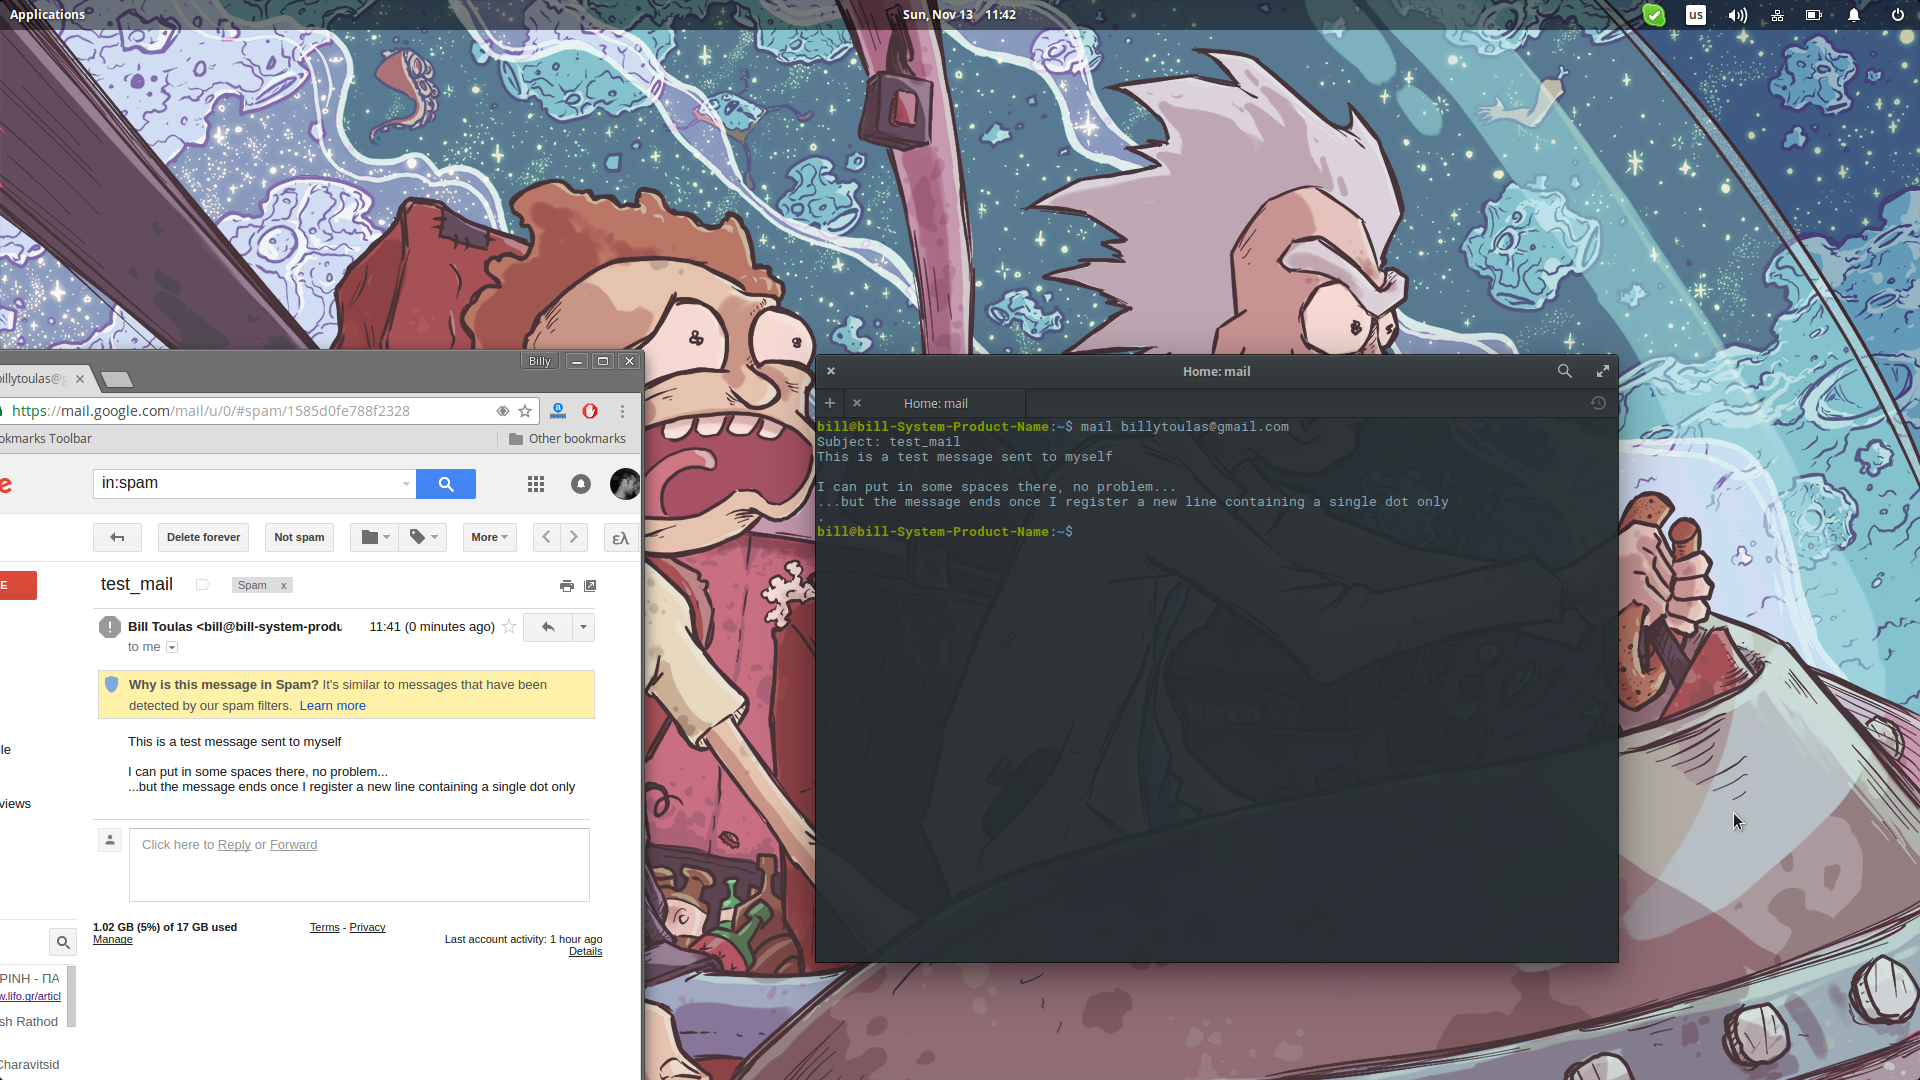The image size is (1920, 1080).
Task: Expand 'to me' recipient details
Action: [x=172, y=648]
